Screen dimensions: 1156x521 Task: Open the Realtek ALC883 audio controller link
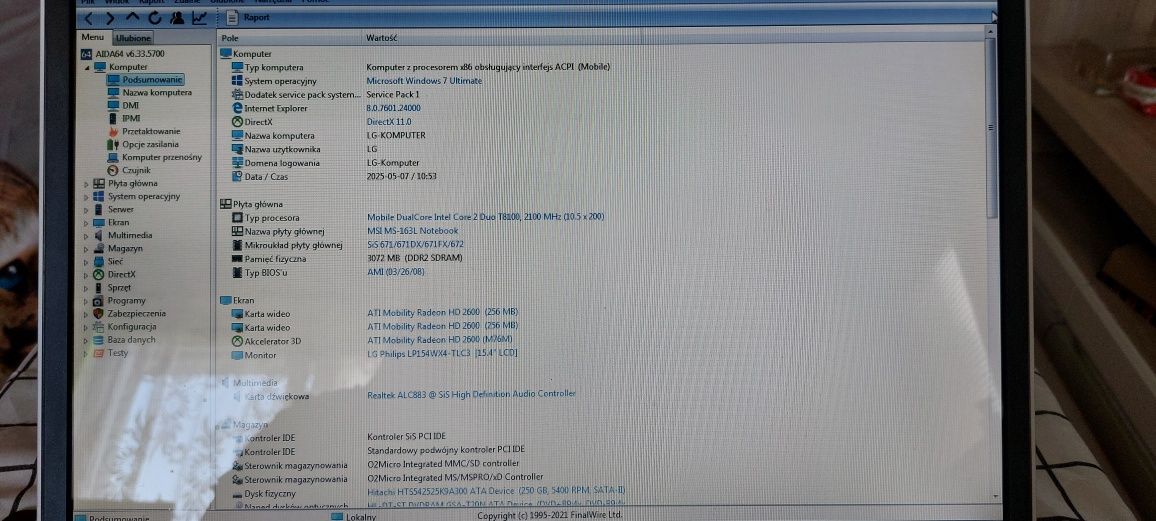471,394
